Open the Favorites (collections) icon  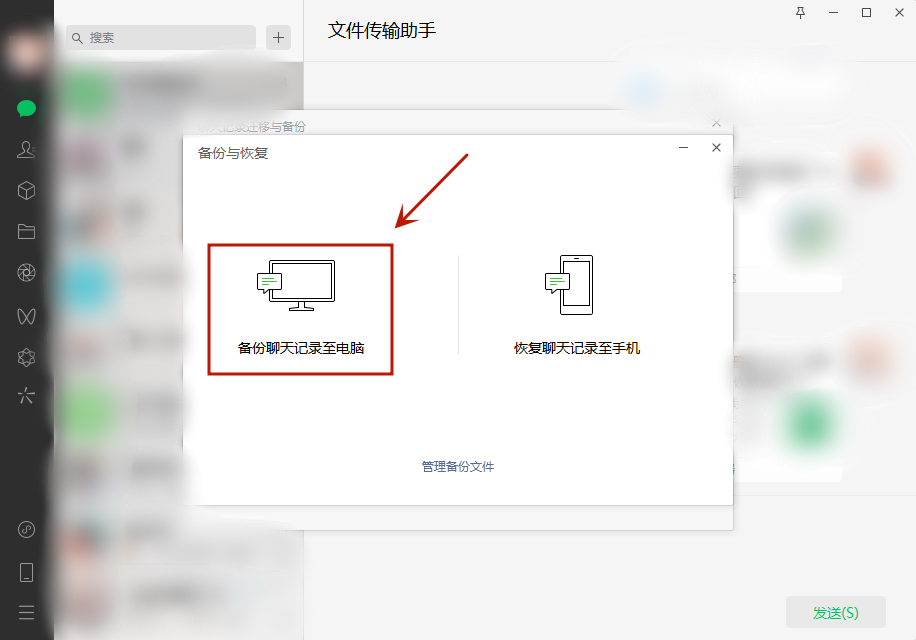(x=27, y=190)
